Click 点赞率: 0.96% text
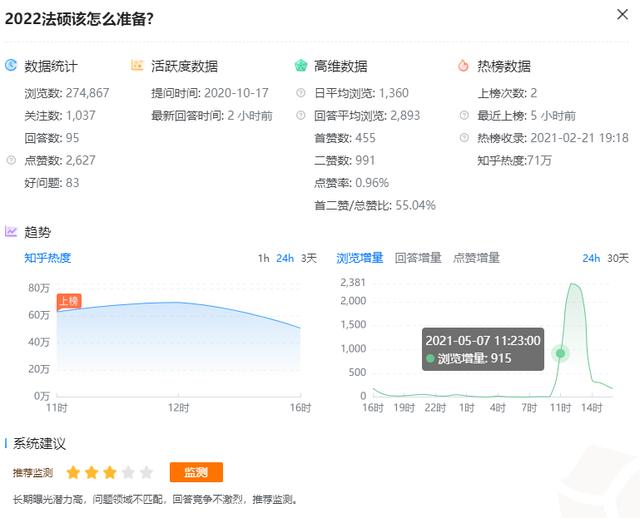This screenshot has height=518, width=640. click(x=351, y=183)
